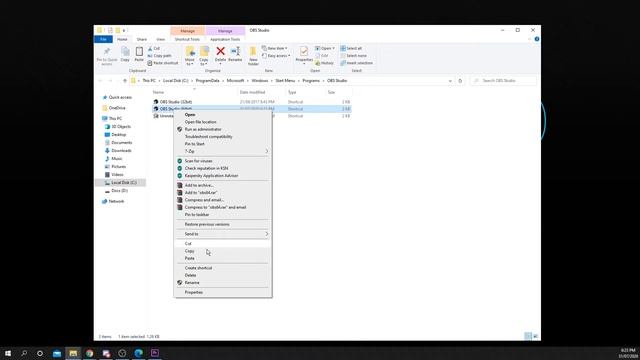
Task: Click Select none in the ribbon
Action: tap(353, 56)
